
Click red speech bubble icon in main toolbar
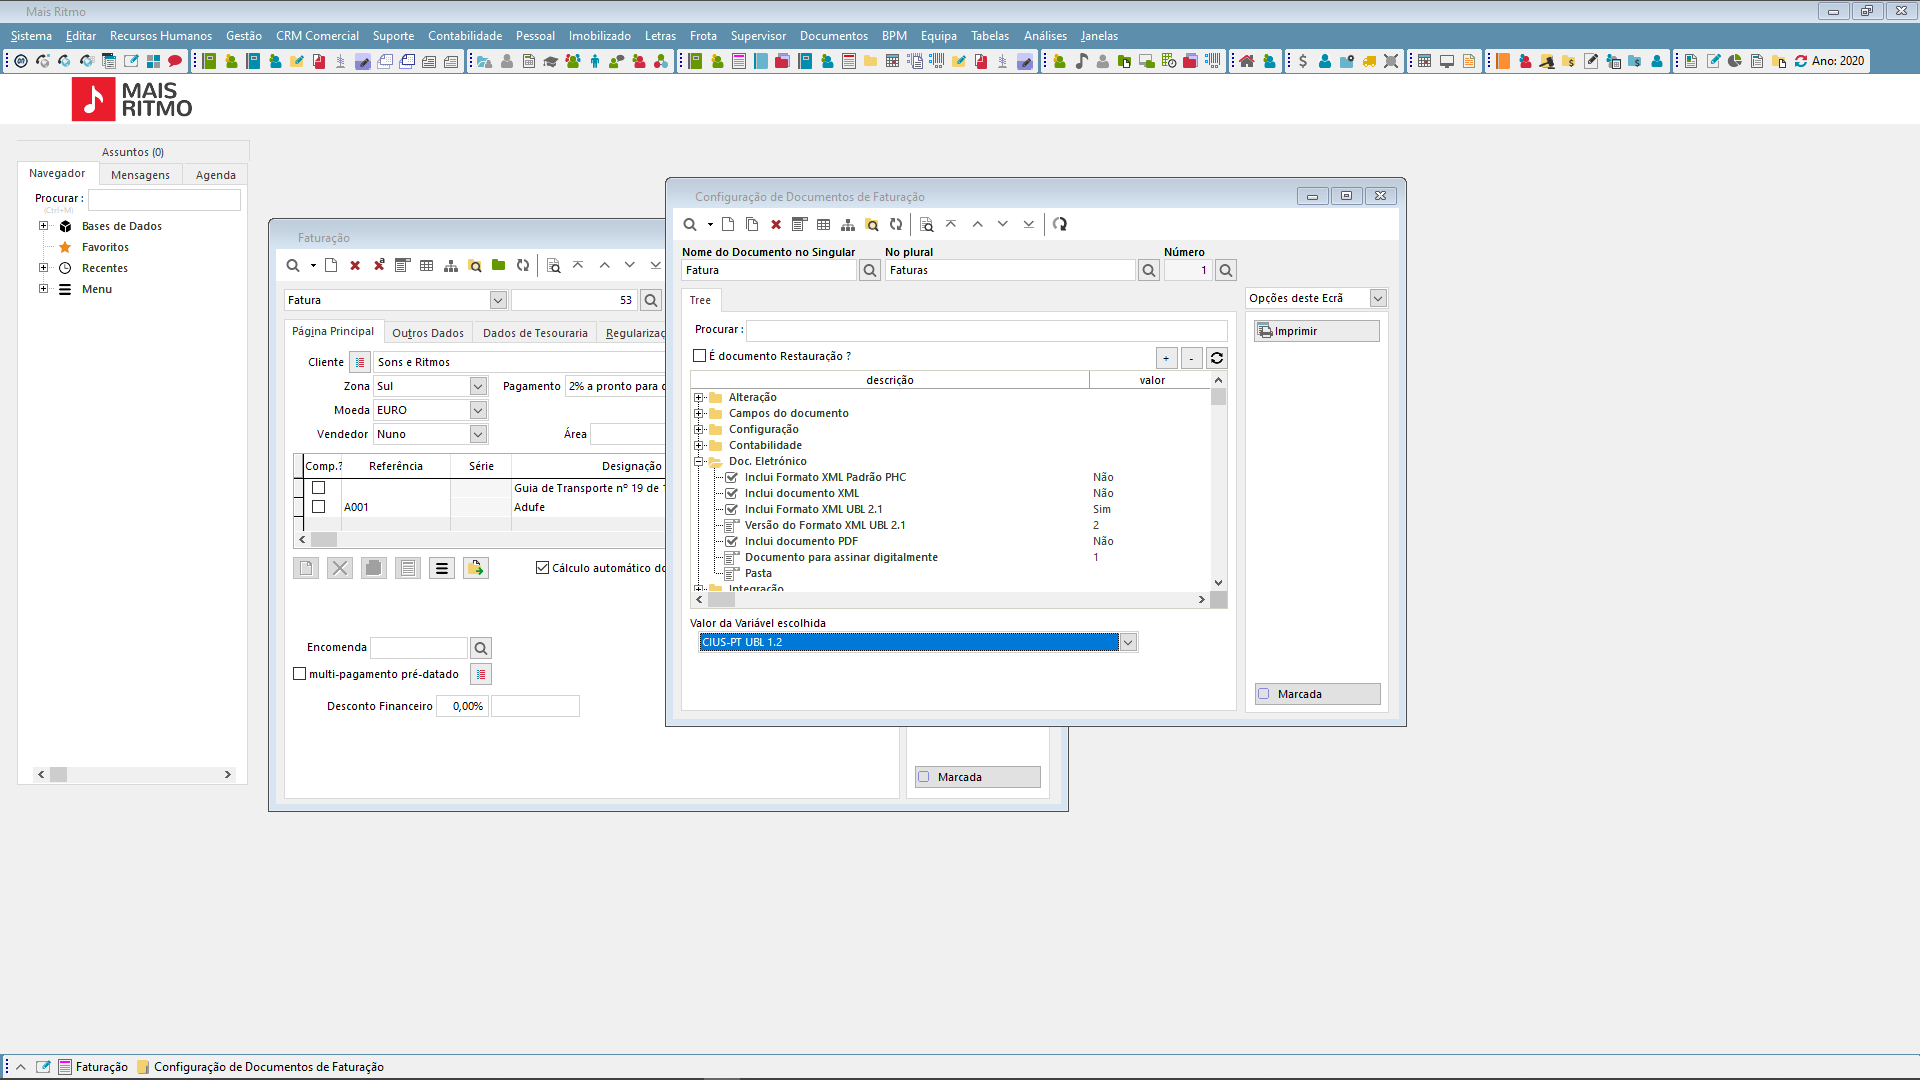(x=175, y=61)
